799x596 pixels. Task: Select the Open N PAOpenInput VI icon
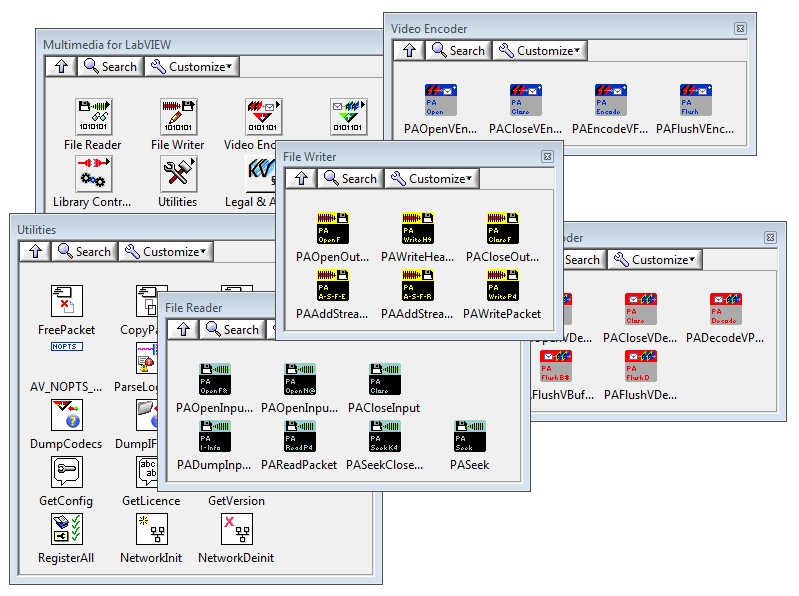pos(300,379)
